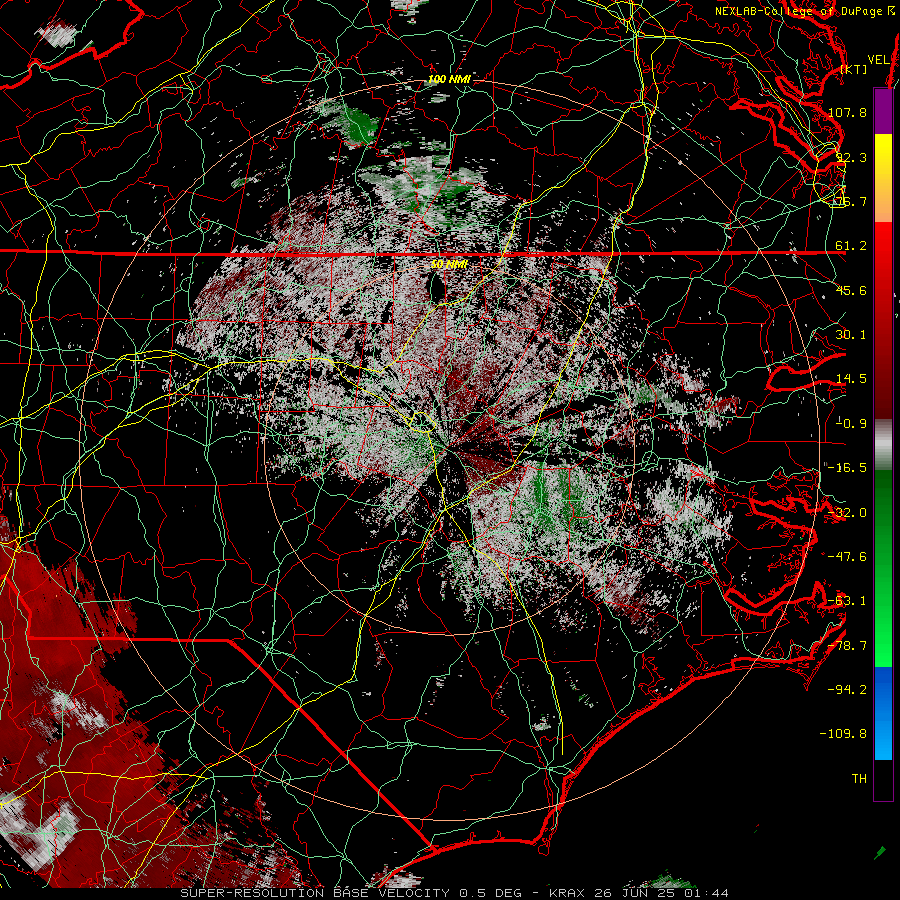The width and height of the screenshot is (900, 900).
Task: Click the -63.1 legend value
Action: (x=847, y=600)
